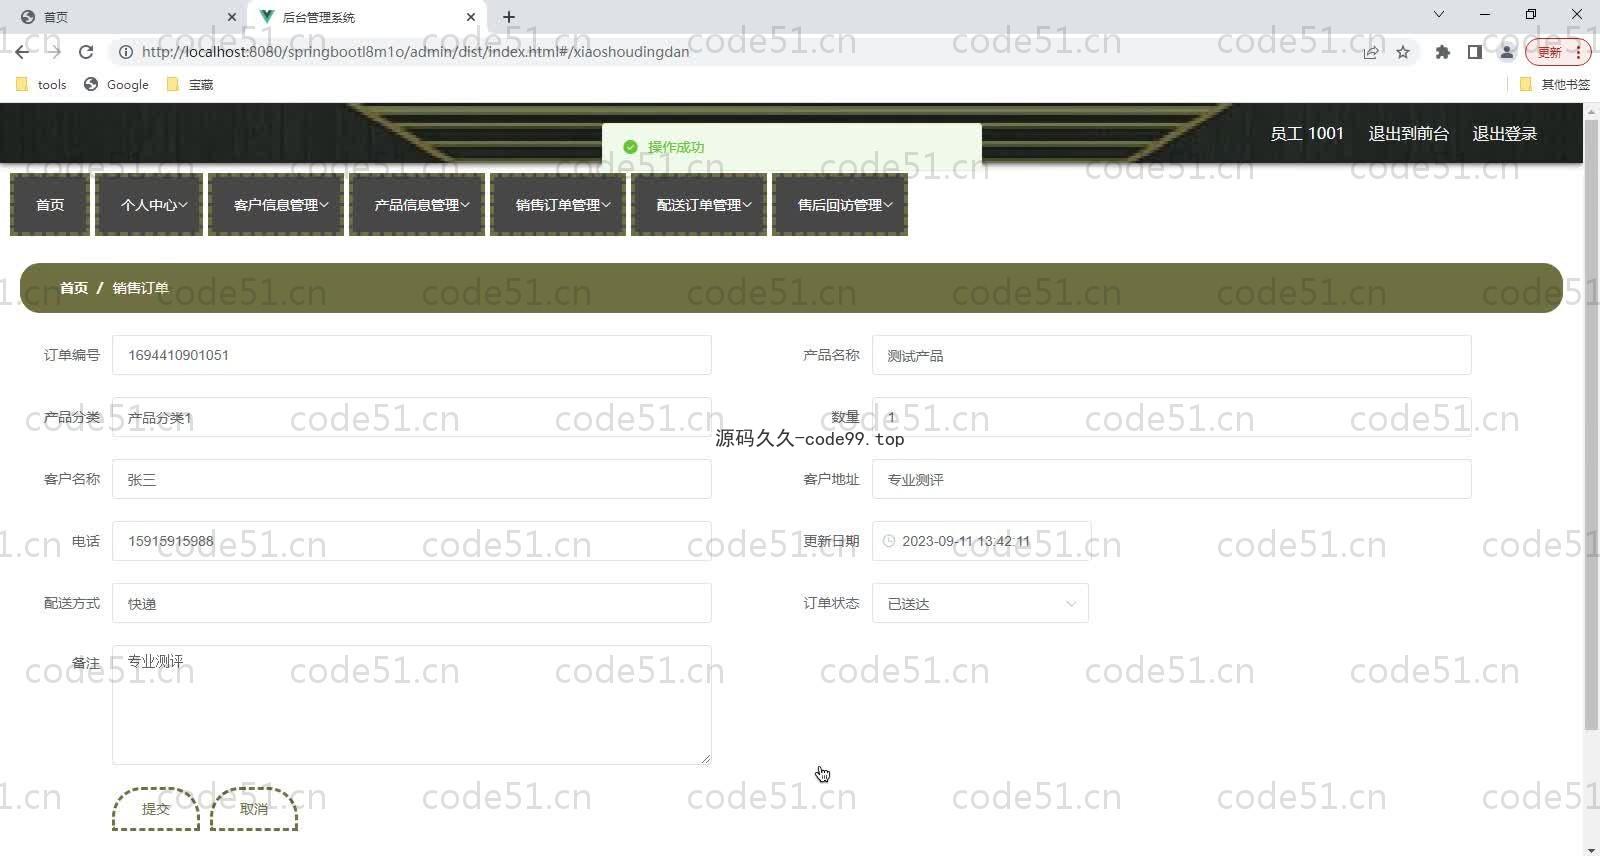Image resolution: width=1600 pixels, height=856 pixels.
Task: Click the 数量 input field
Action: pyautogui.click(x=1172, y=417)
